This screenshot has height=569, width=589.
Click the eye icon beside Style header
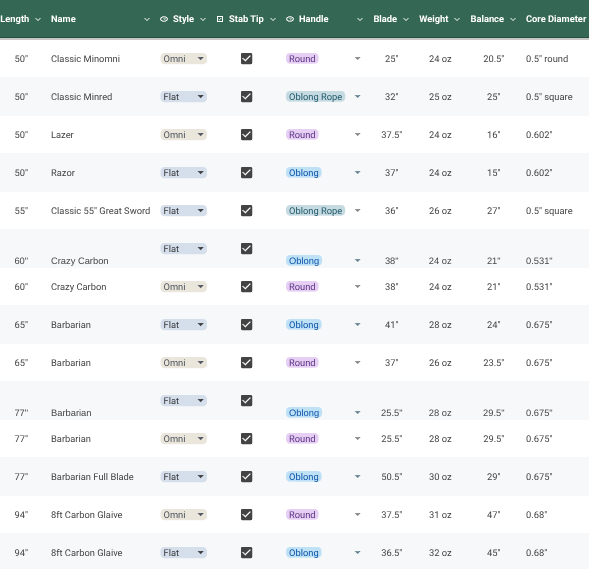(164, 19)
